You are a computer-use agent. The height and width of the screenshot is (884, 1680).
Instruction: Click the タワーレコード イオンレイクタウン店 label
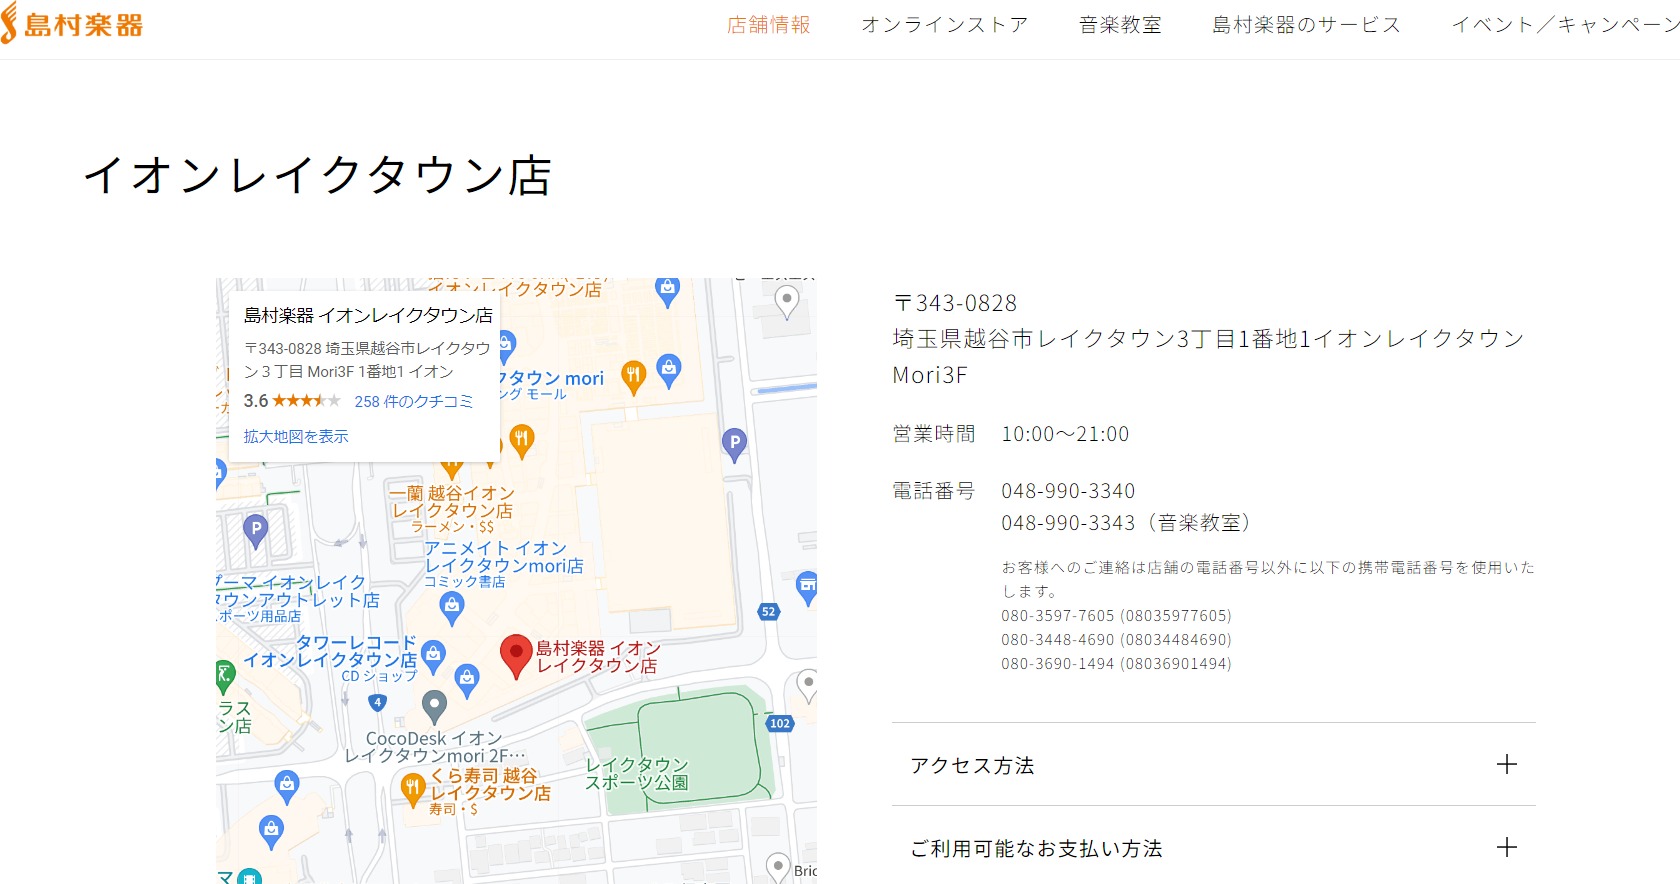[331, 651]
